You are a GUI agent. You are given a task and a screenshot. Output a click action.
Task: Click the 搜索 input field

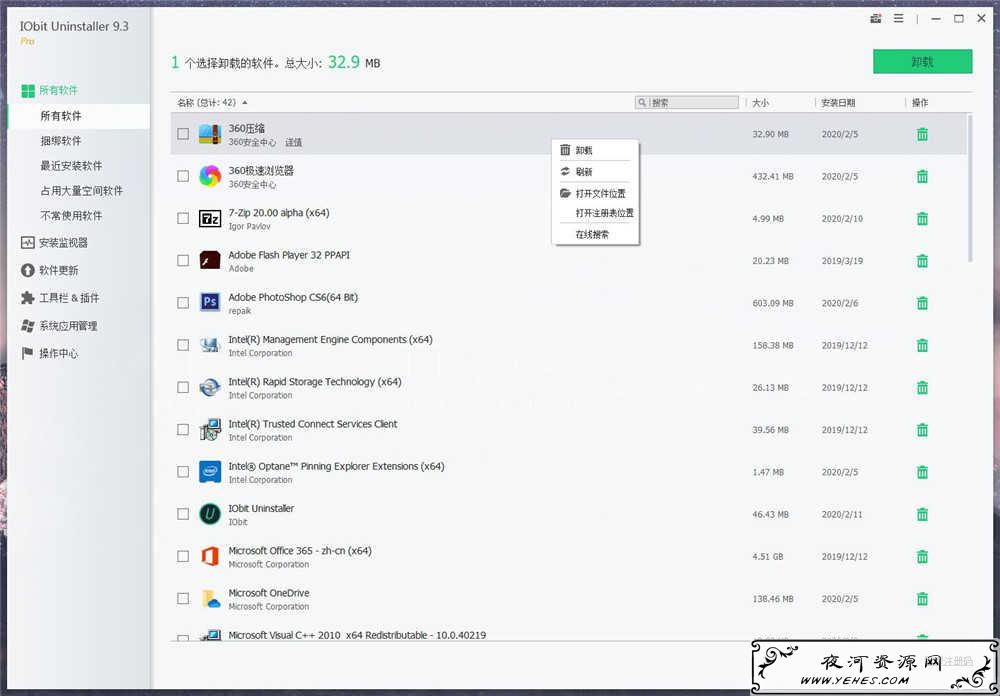pos(687,102)
